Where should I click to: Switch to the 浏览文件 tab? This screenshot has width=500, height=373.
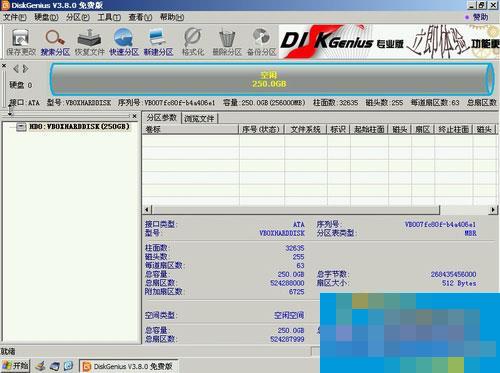click(199, 118)
